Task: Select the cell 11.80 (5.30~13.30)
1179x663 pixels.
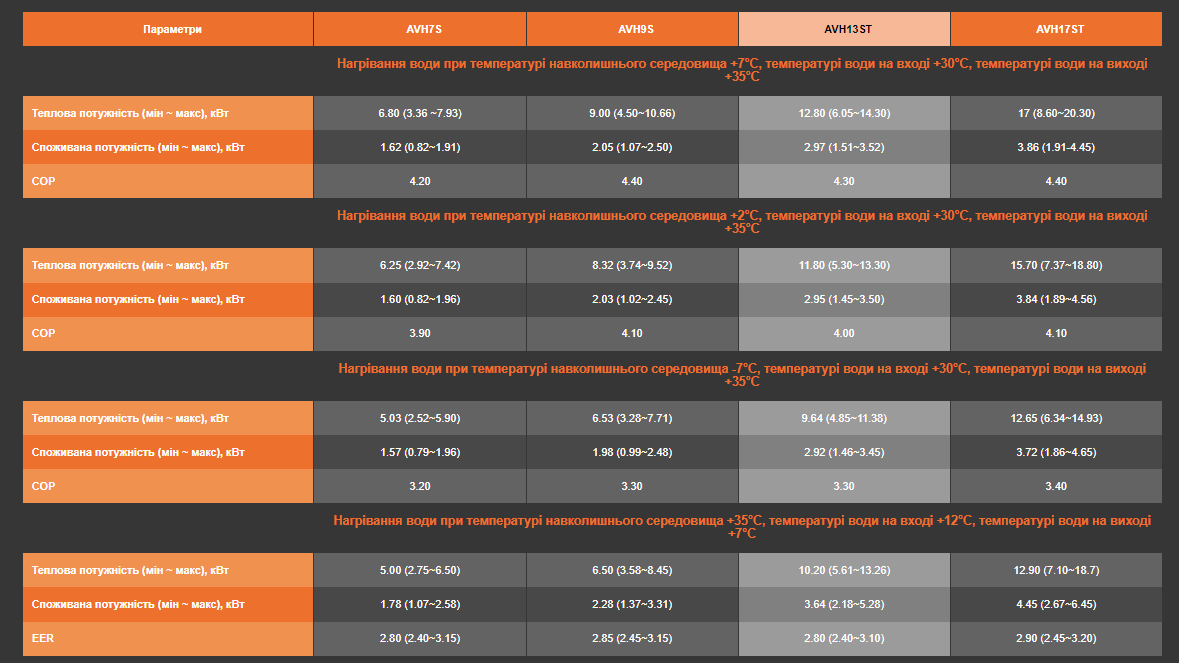Action: [x=844, y=265]
